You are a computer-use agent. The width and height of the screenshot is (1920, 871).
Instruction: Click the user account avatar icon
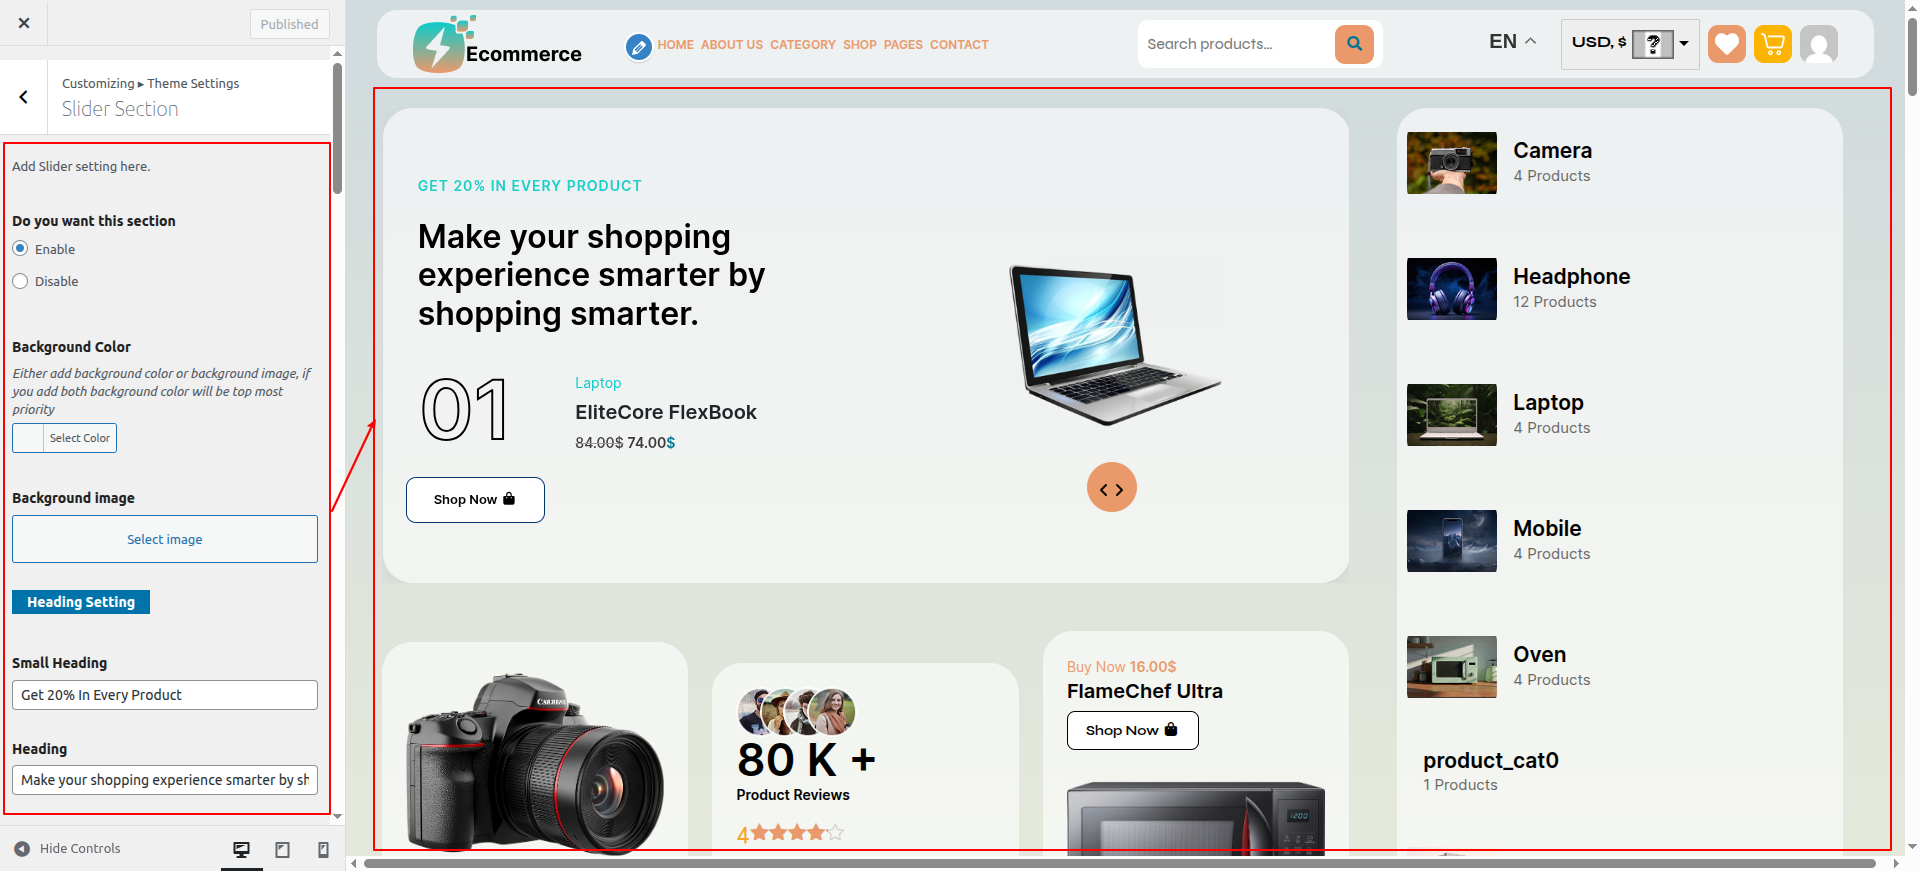(1819, 44)
